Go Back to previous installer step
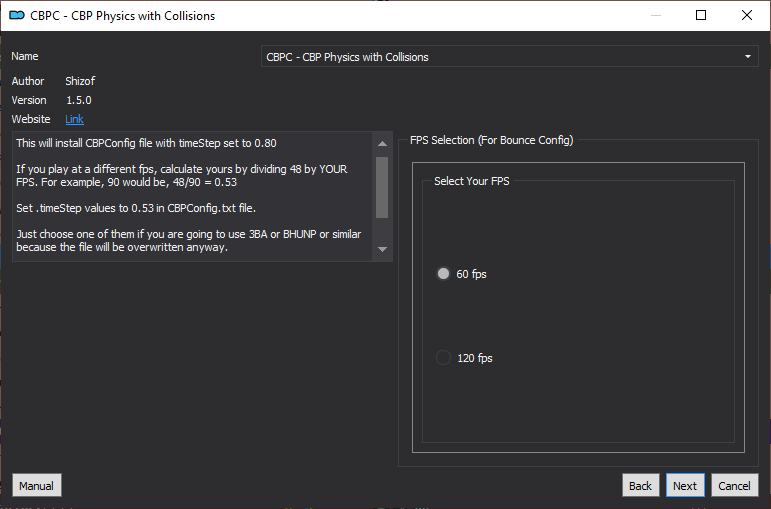 (640, 485)
